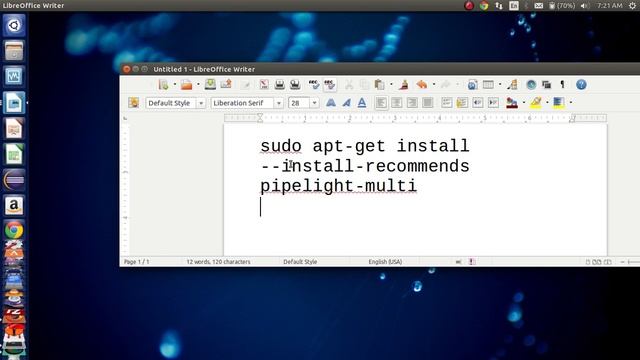Open Page Preview icon
640x360 pixels.
[x=295, y=84]
